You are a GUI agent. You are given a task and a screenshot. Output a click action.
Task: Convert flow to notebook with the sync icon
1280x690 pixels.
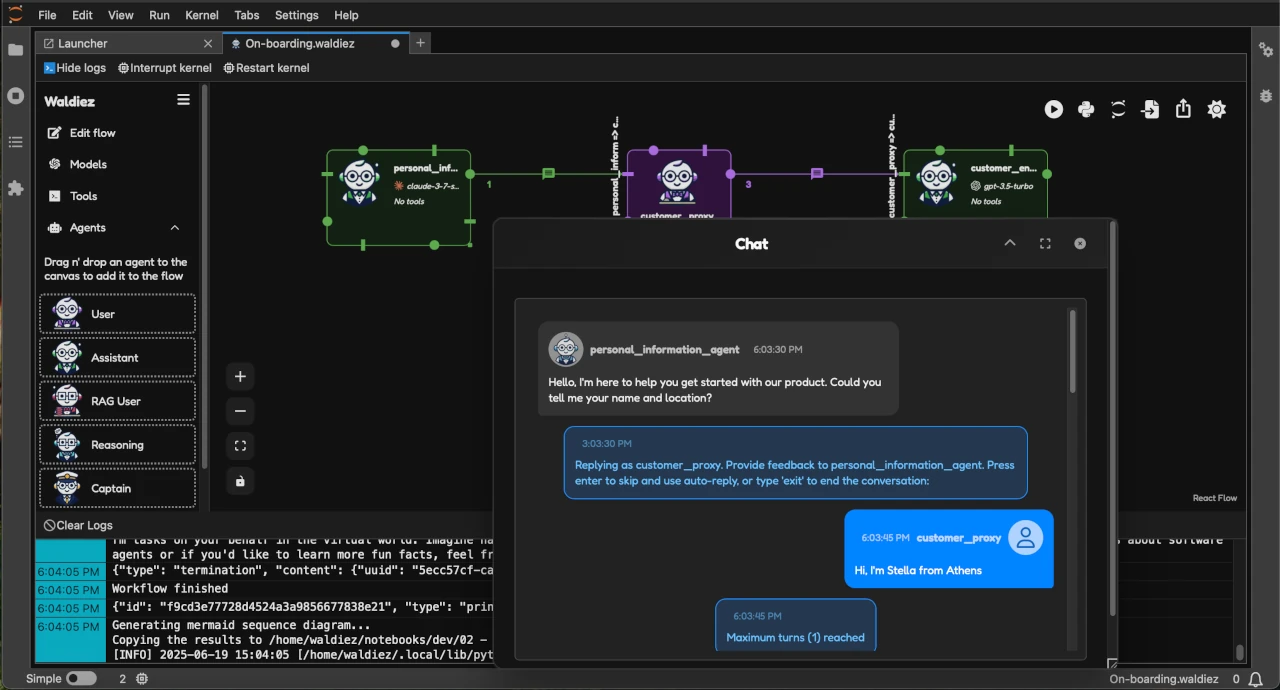[x=1118, y=109]
